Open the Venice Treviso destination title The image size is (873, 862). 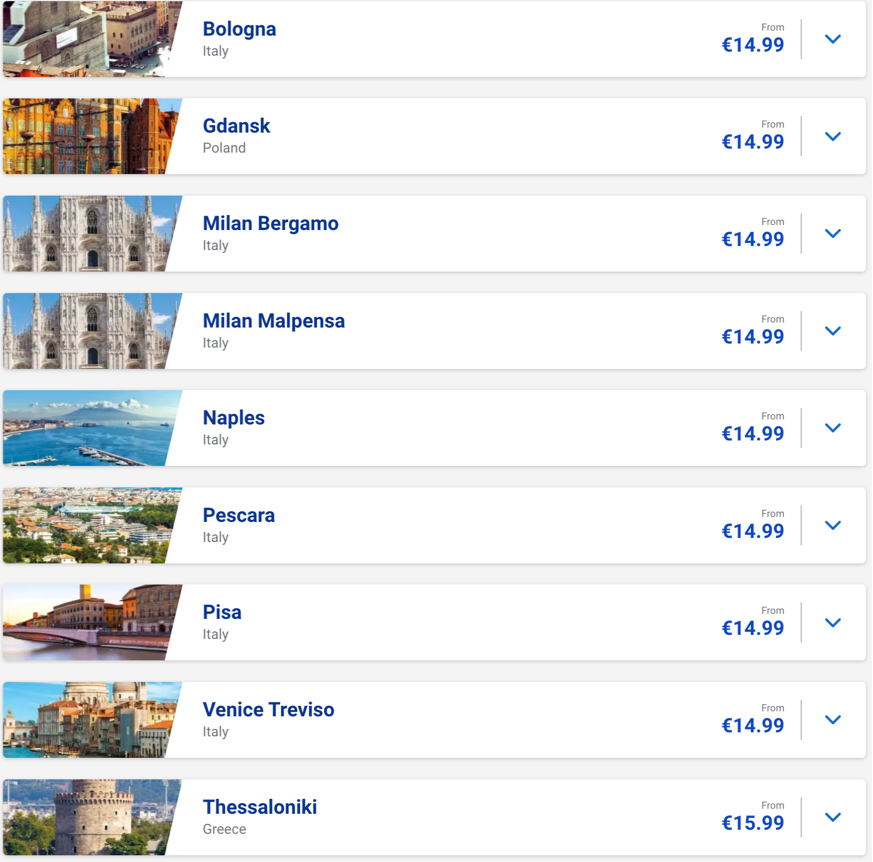[x=268, y=709]
